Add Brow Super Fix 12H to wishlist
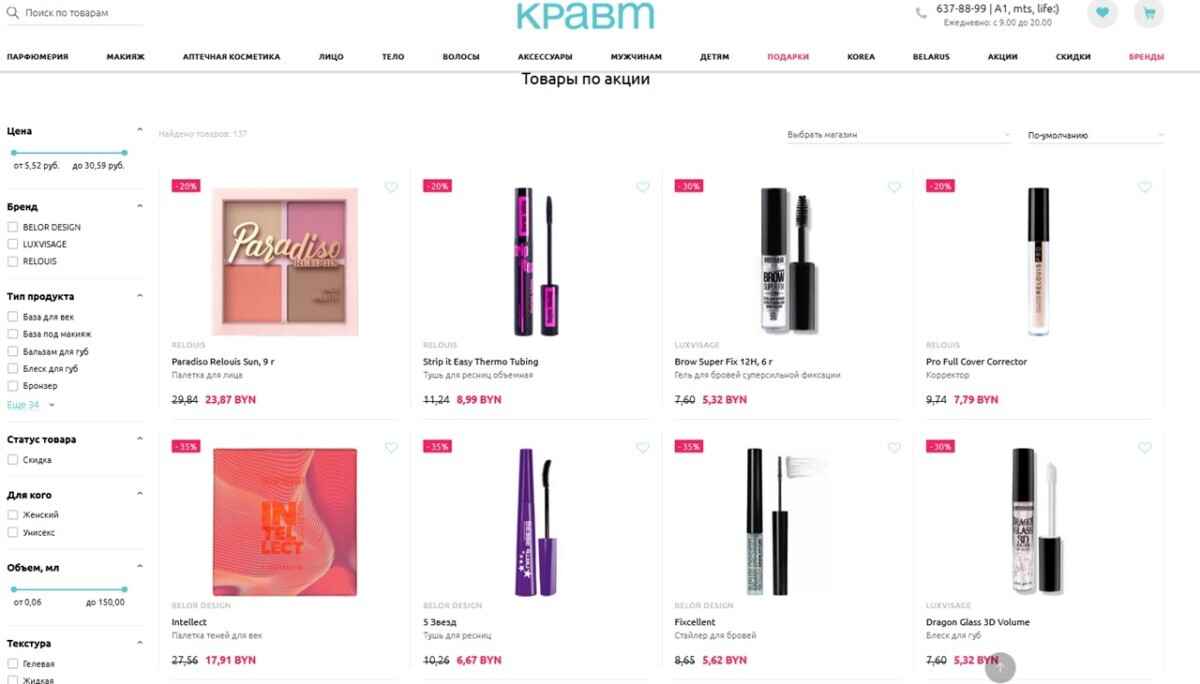Screen dimensions: 1200x684 tap(894, 187)
